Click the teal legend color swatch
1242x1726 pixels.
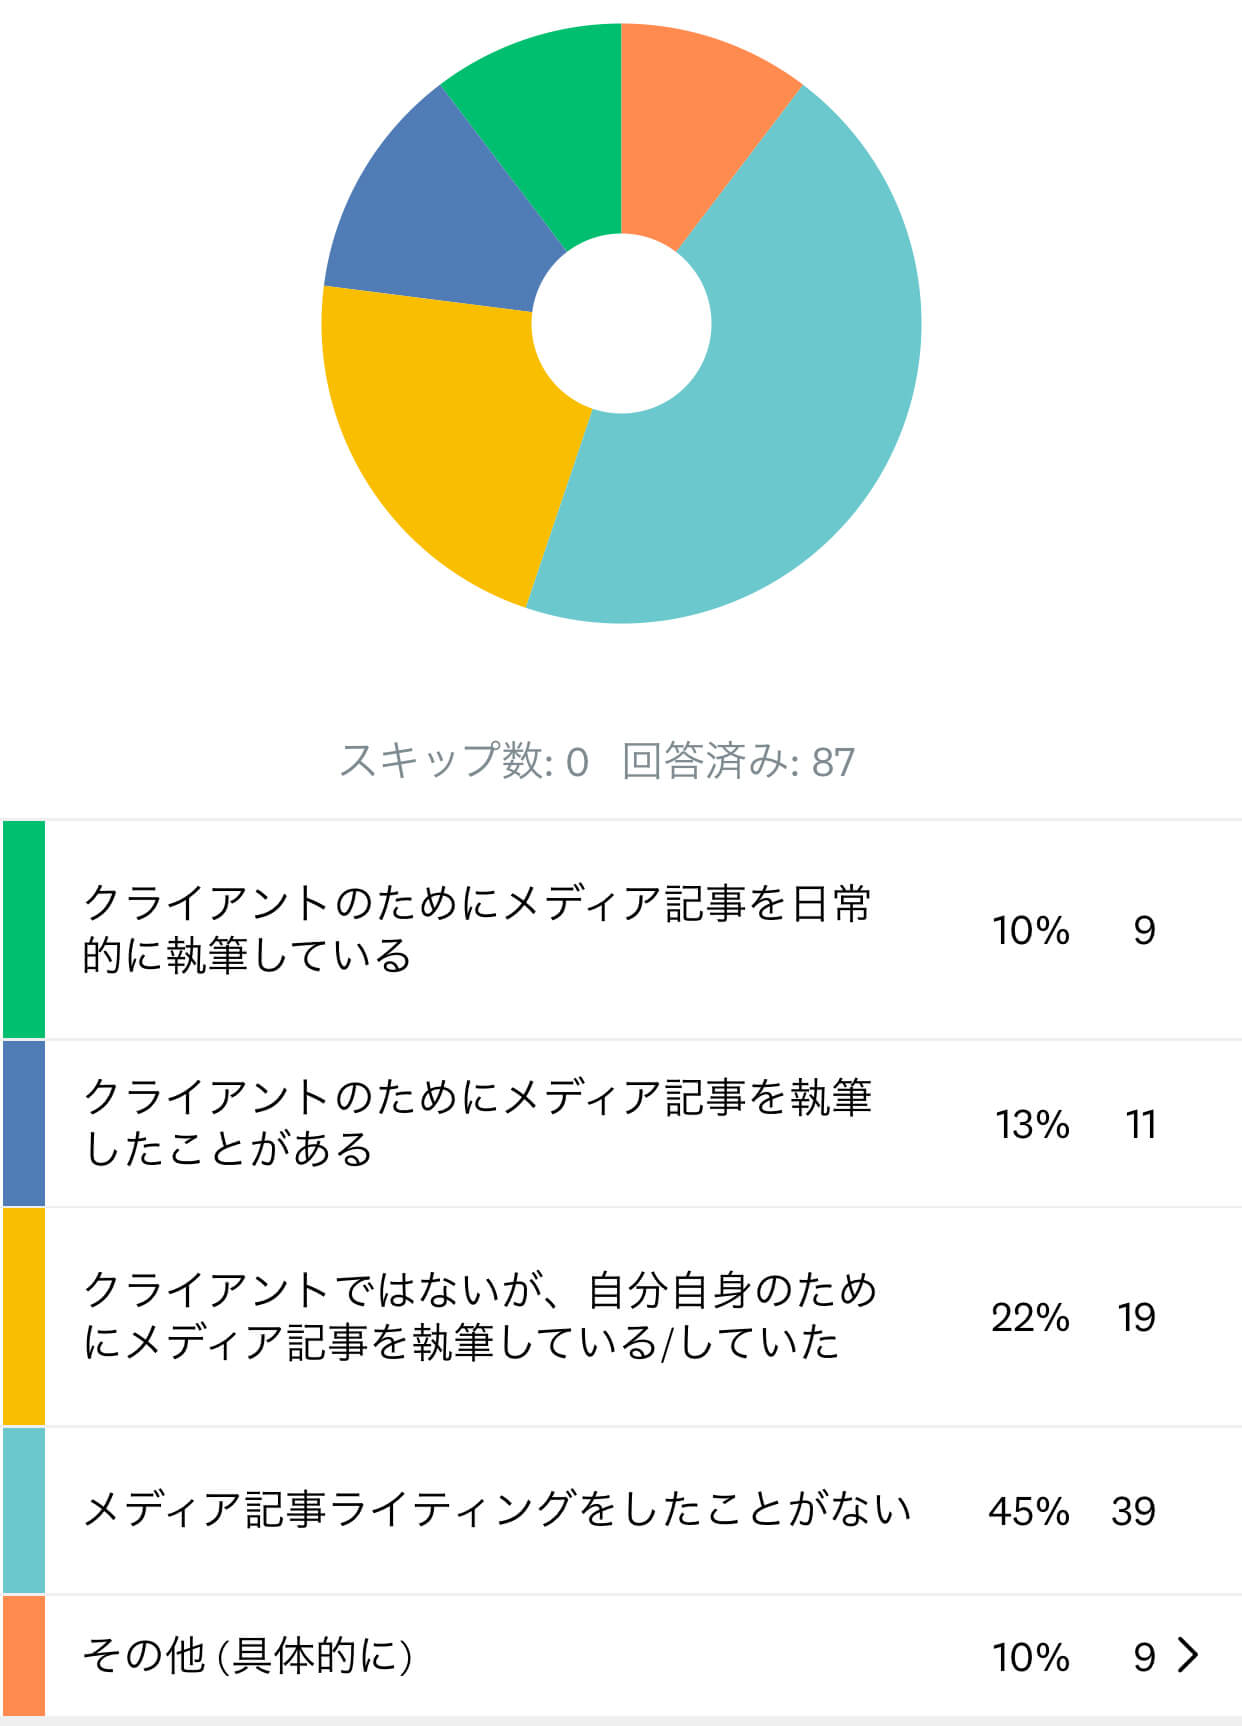click(24, 1510)
